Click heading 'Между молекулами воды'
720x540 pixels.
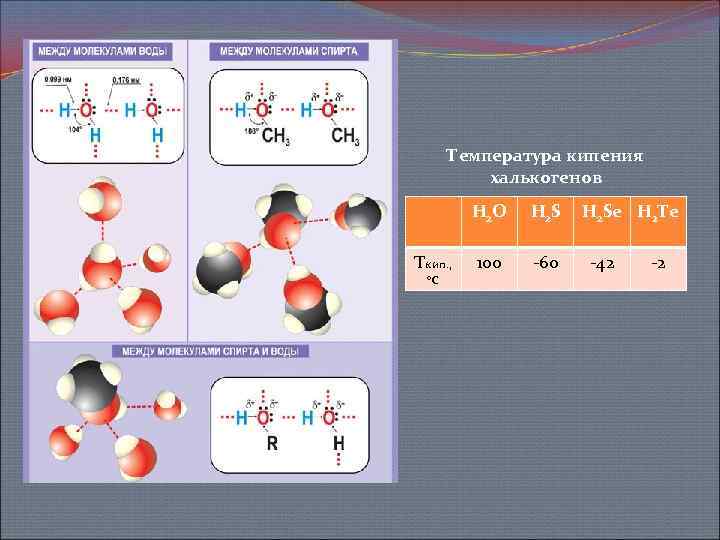click(x=102, y=51)
